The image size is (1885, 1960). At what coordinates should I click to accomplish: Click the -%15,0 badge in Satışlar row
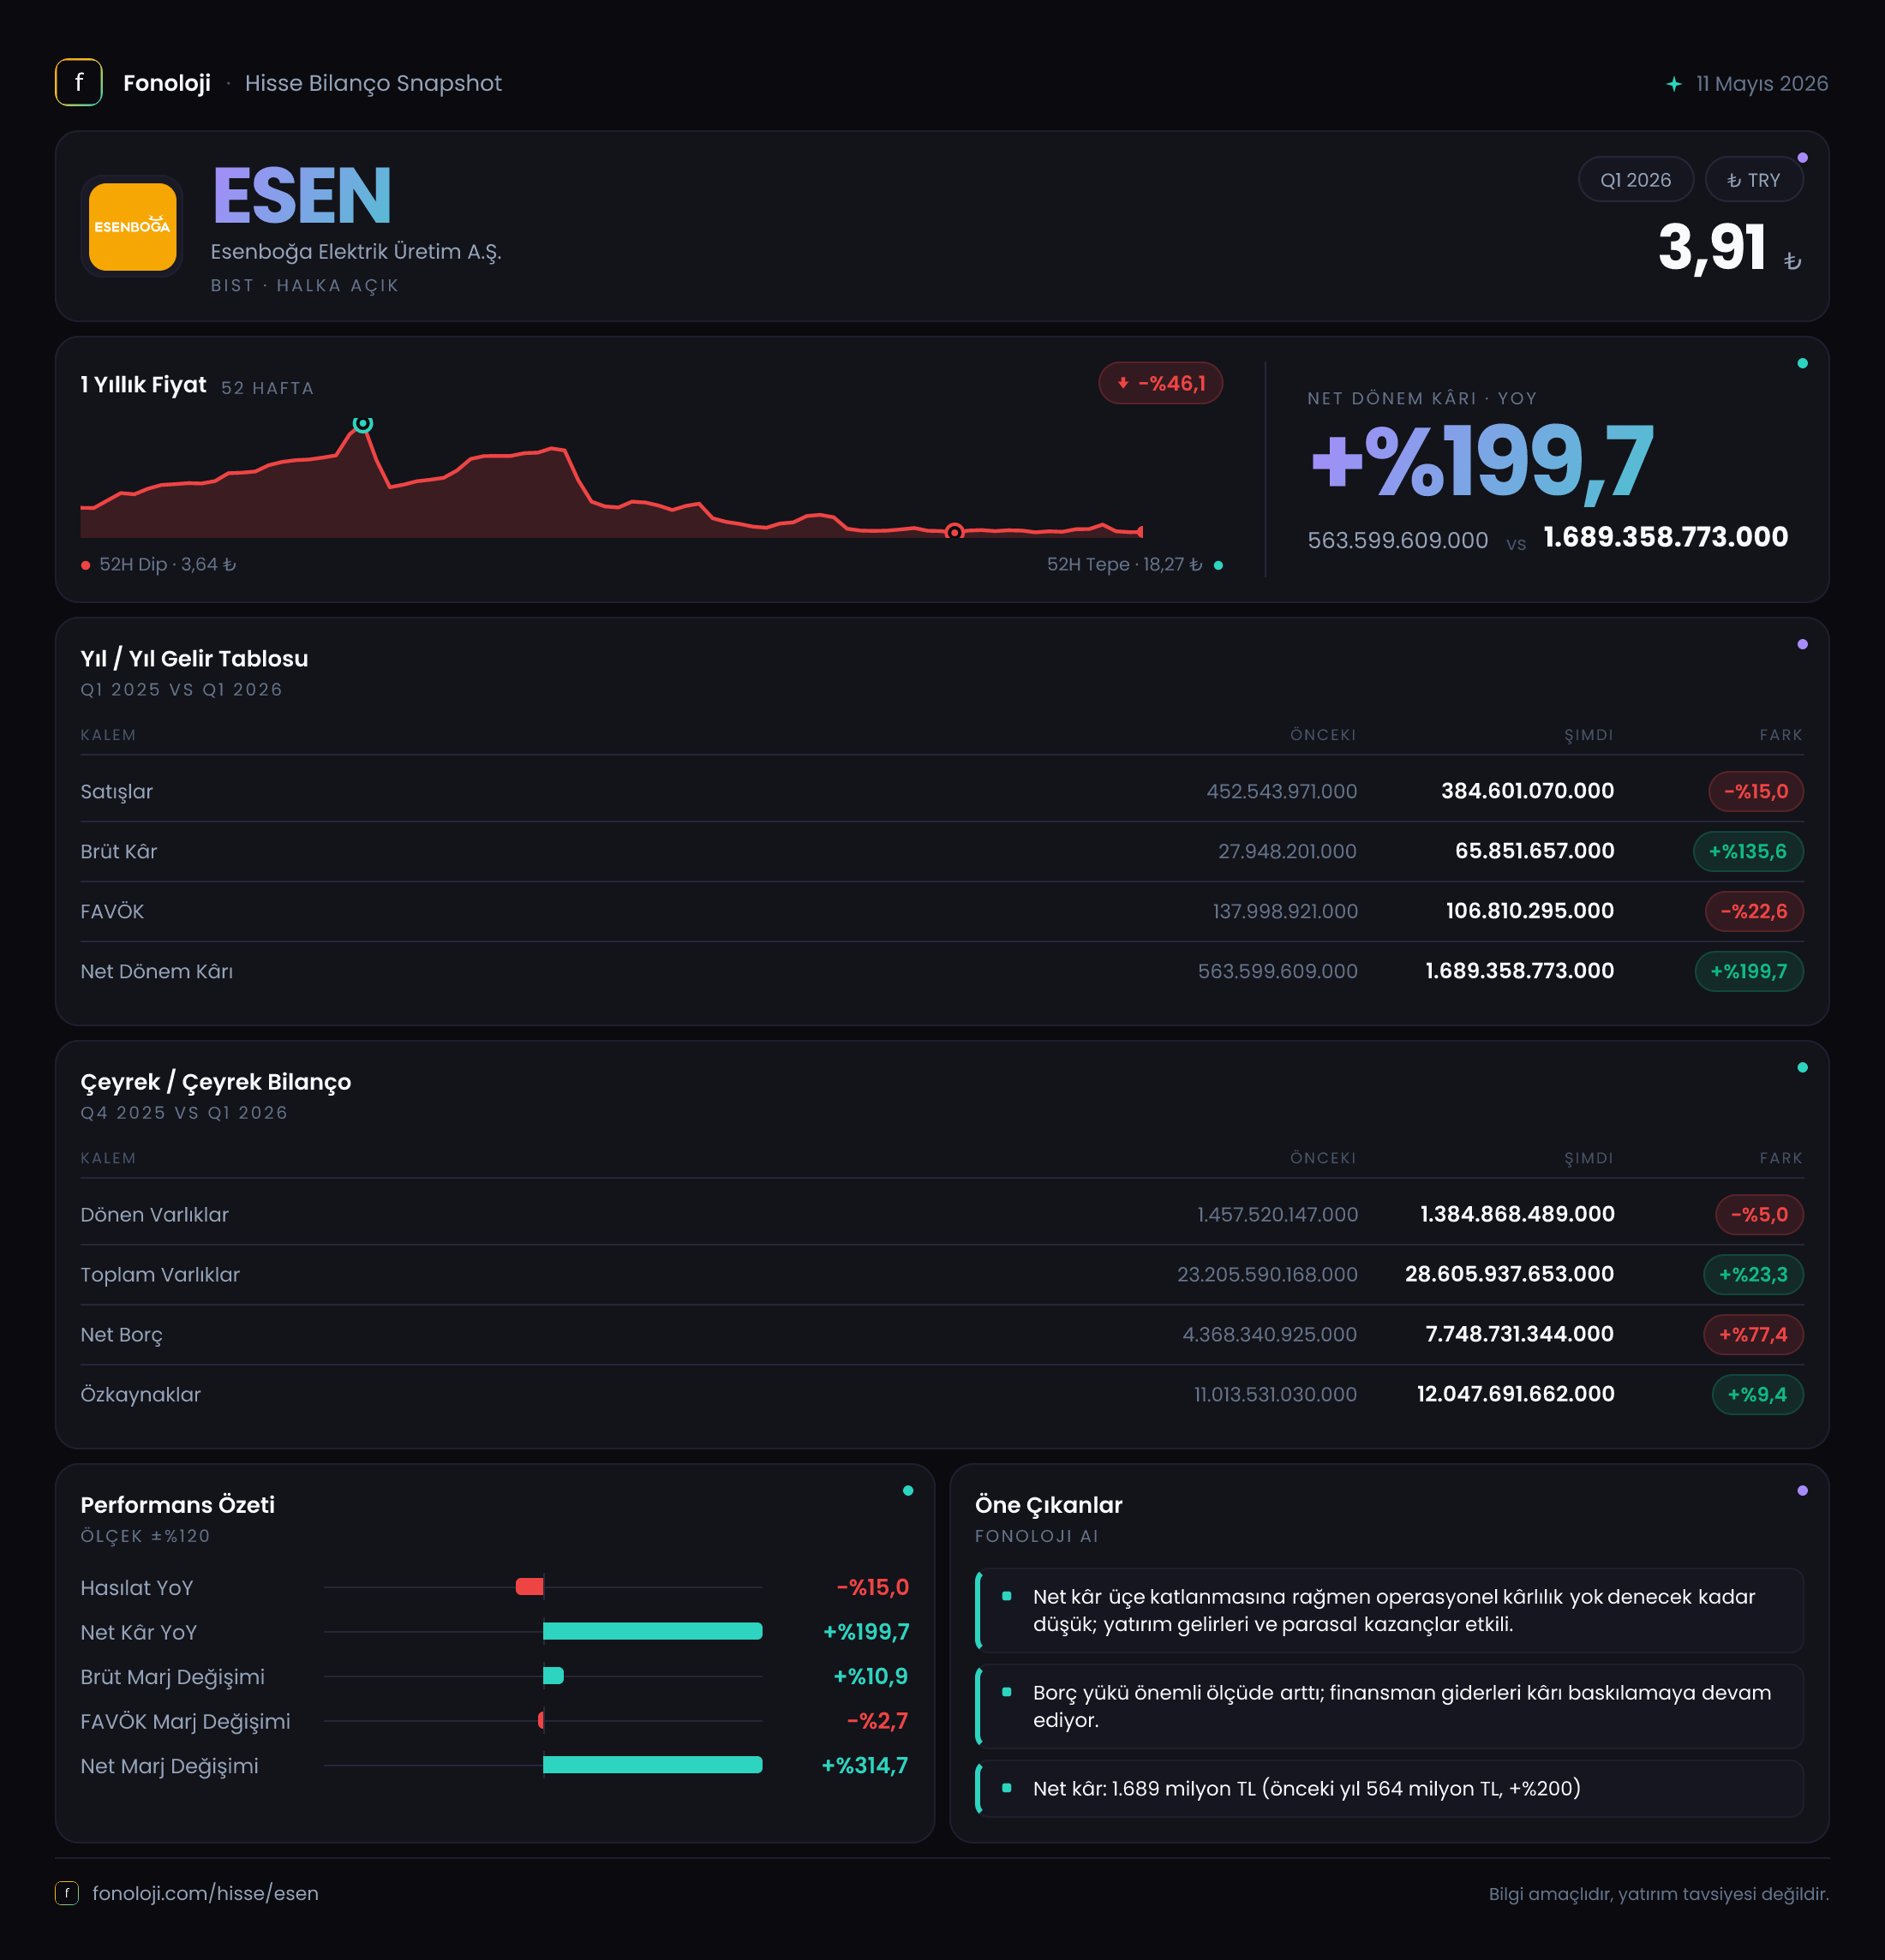click(1756, 791)
